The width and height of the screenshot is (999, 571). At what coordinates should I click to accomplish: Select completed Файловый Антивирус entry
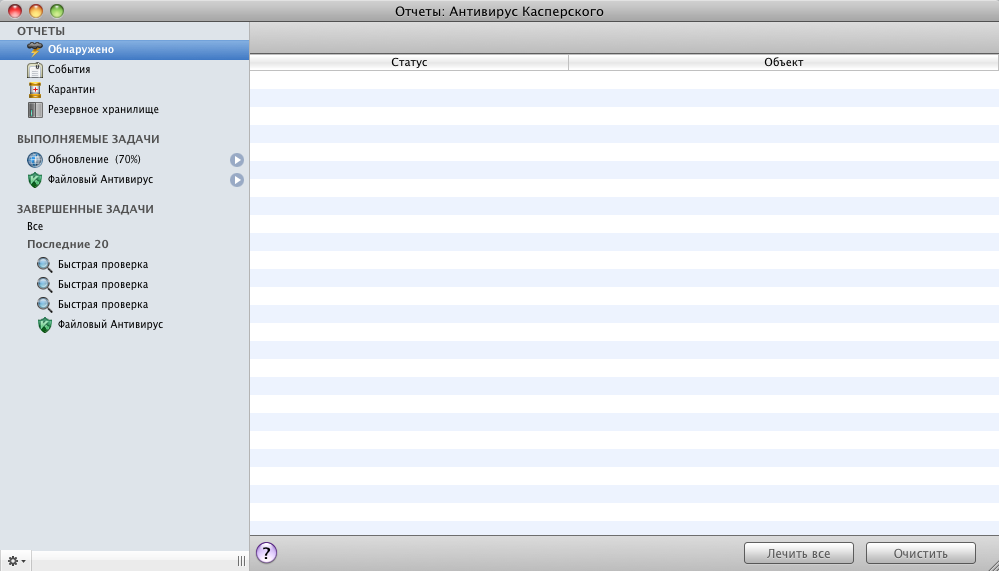124,324
